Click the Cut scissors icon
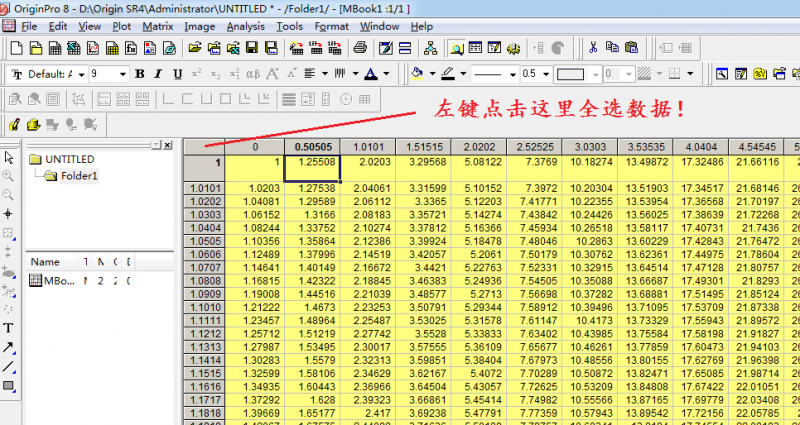Image resolution: width=800 pixels, height=425 pixels. click(593, 47)
